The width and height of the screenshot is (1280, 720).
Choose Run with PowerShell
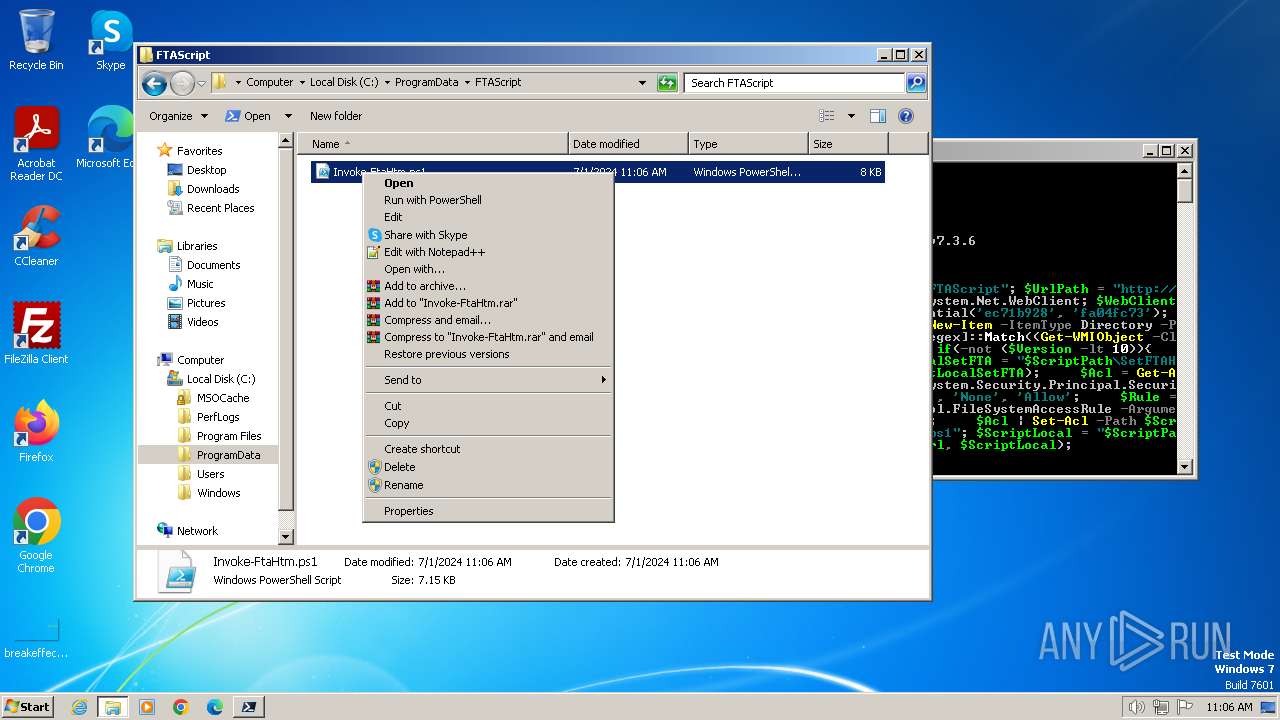pyautogui.click(x=488, y=200)
